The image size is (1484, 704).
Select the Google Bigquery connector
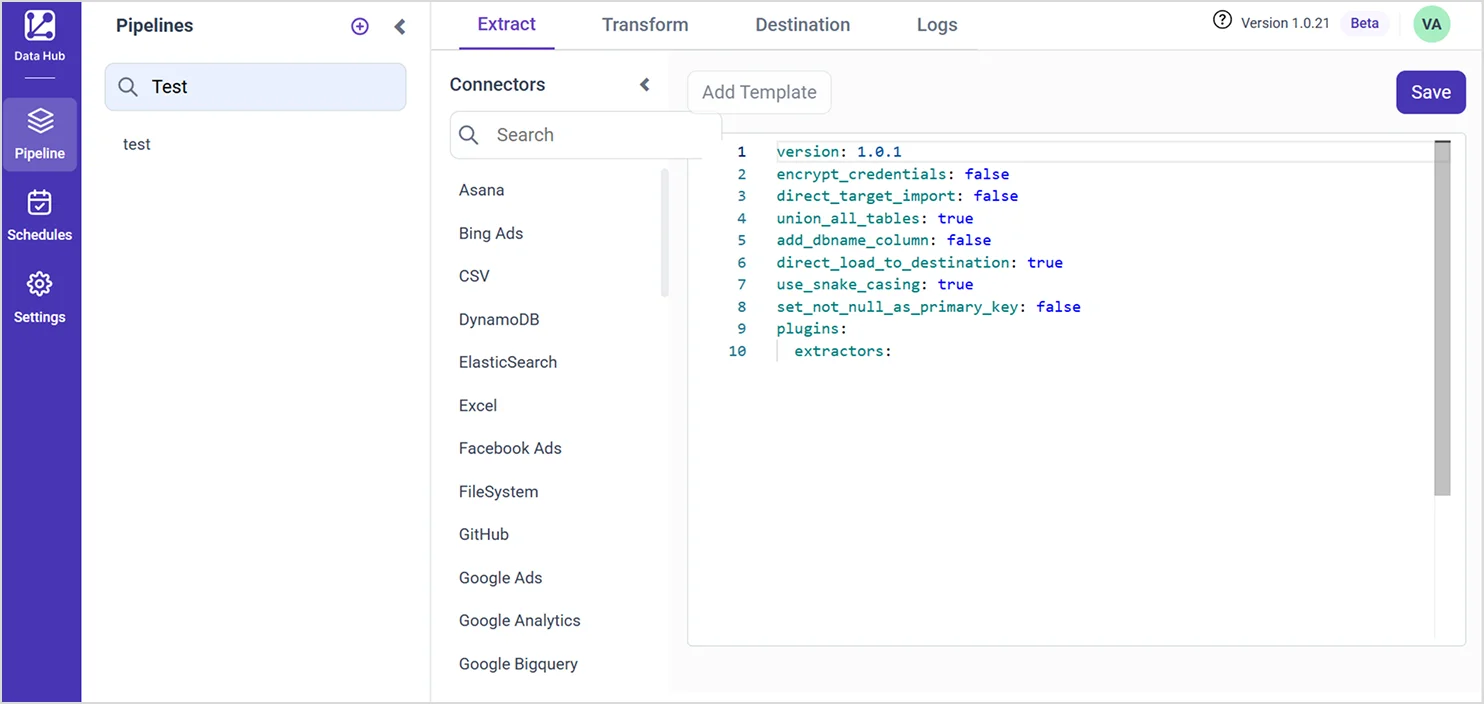click(518, 664)
